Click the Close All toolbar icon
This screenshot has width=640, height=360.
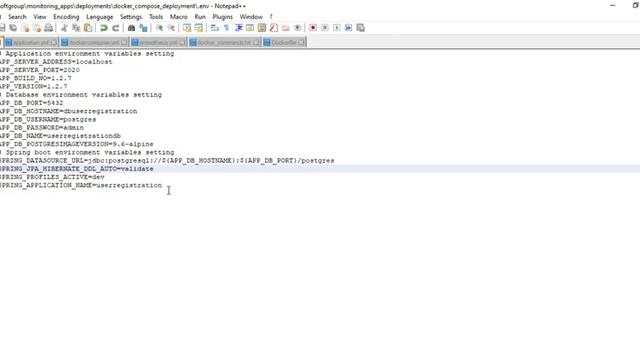[37, 28]
